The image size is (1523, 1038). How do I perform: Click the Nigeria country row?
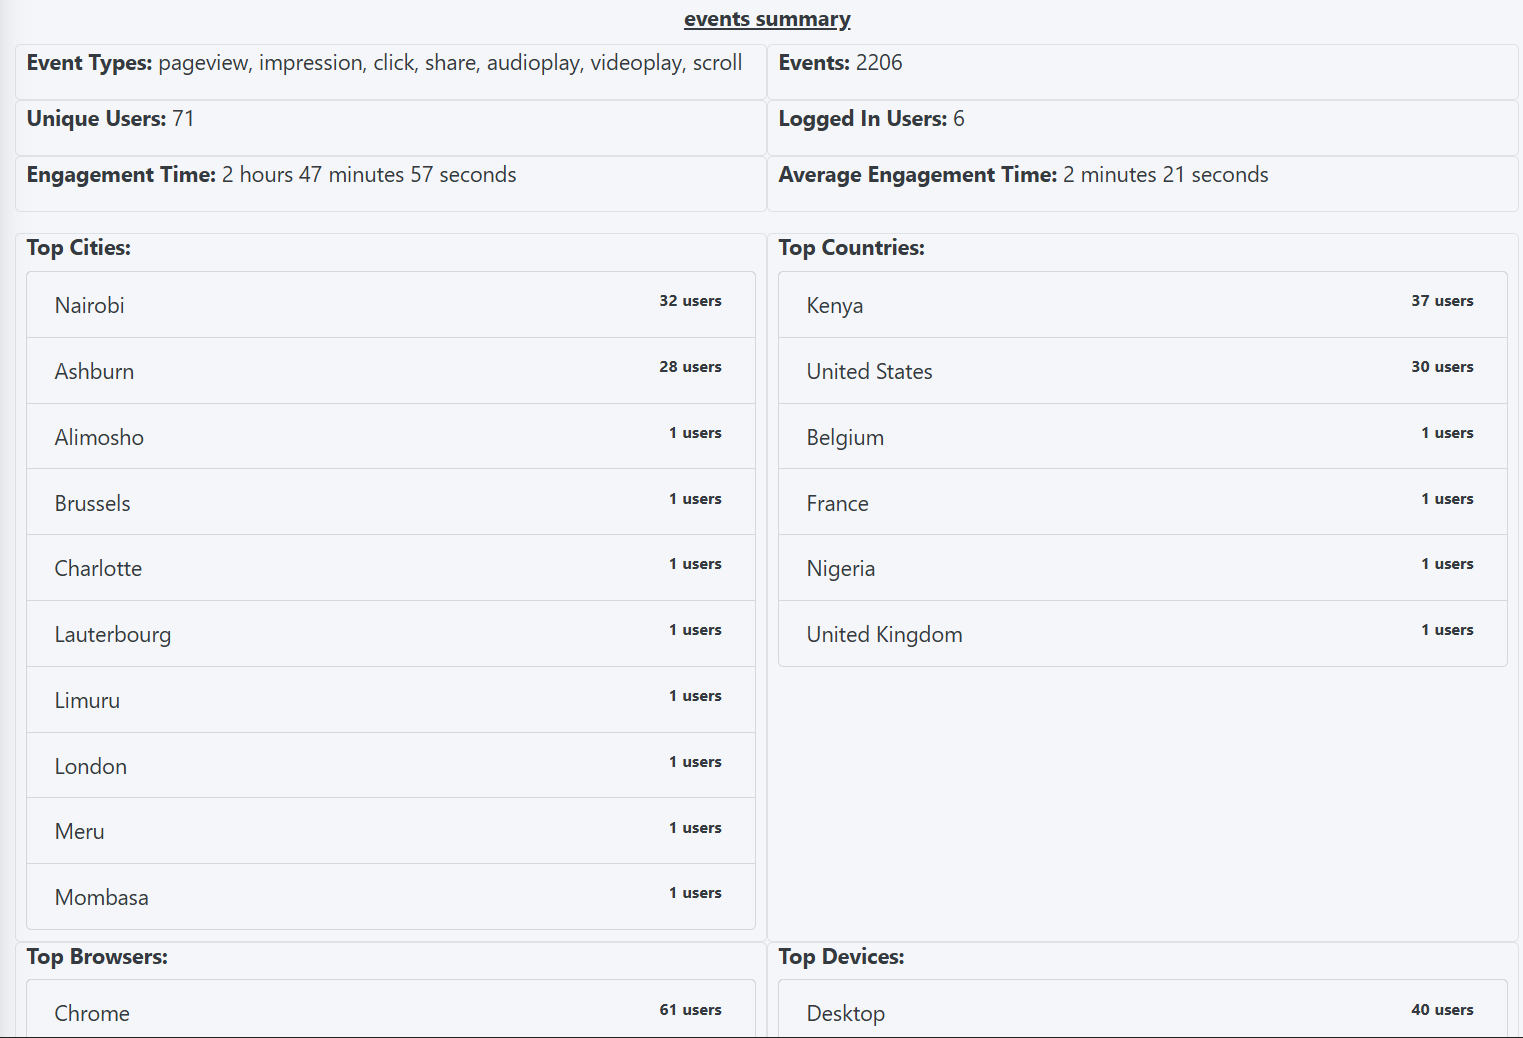(1142, 568)
